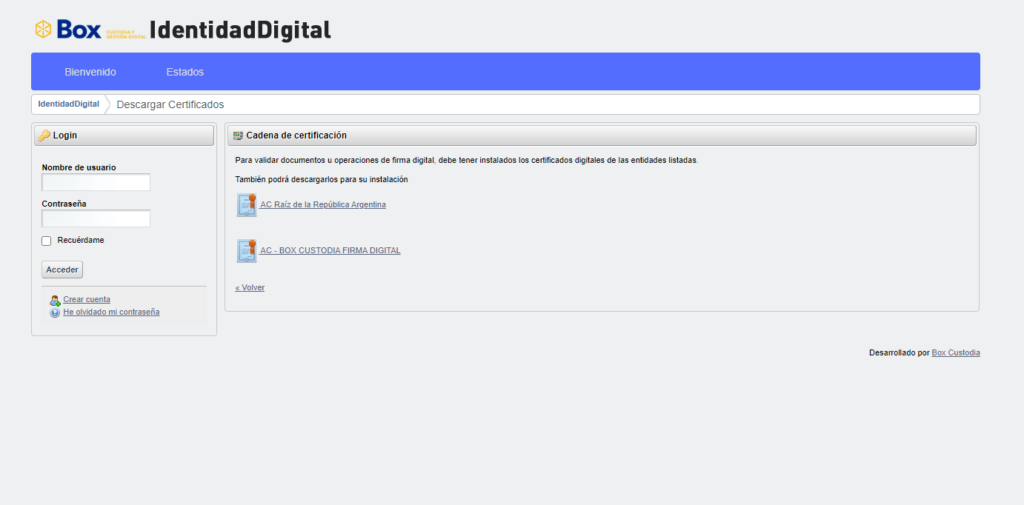Focus the Contraseña password field
The width and height of the screenshot is (1024, 505).
96,218
